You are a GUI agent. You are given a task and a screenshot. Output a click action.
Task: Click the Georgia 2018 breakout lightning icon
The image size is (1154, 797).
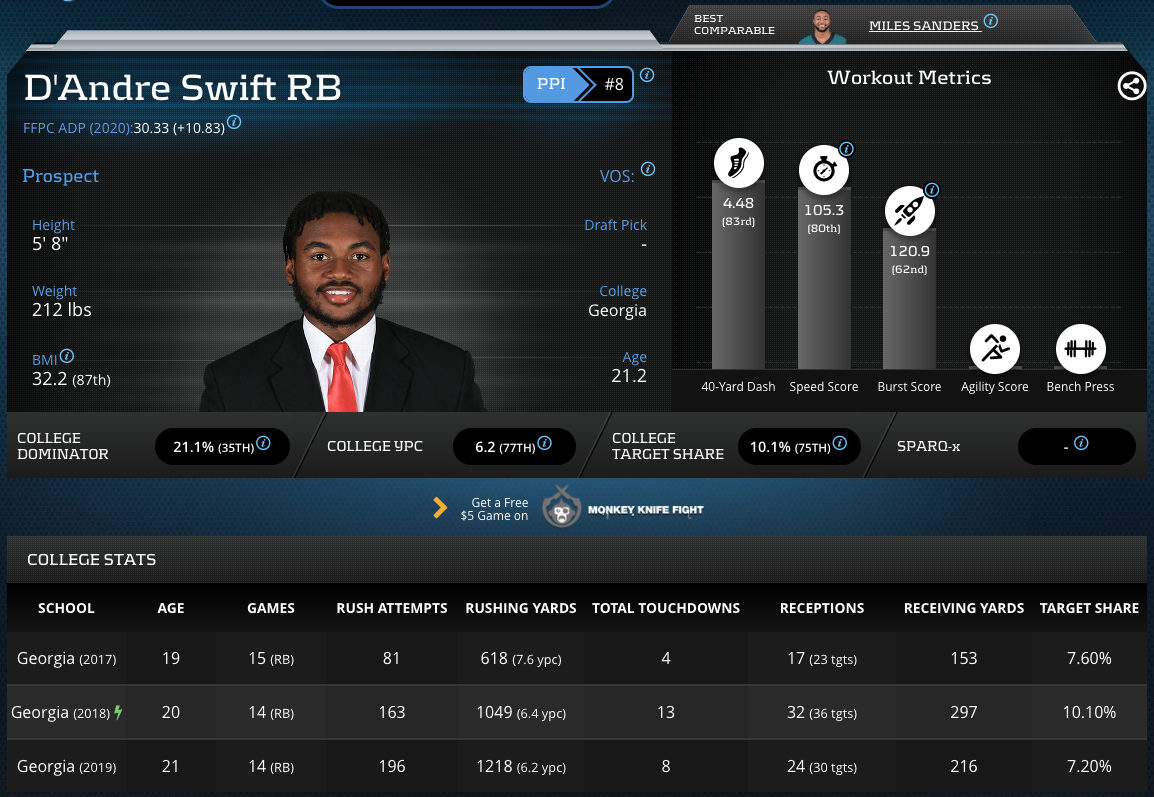point(118,712)
